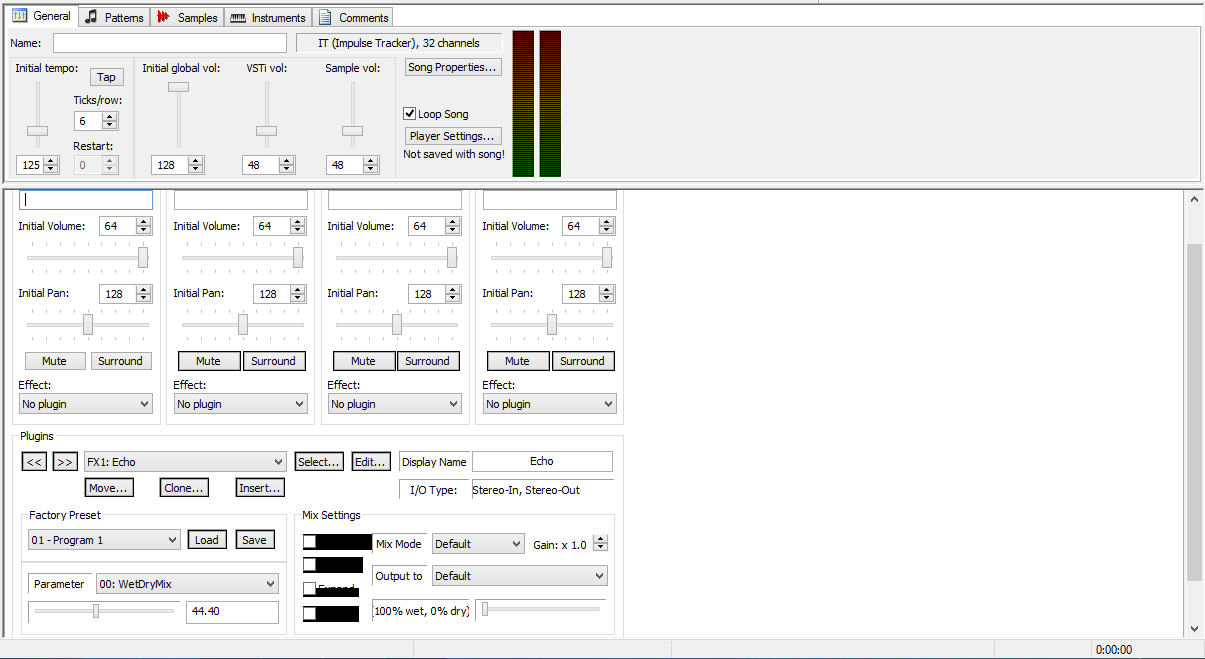Viewport: 1205px width, 659px height.
Task: Increase the VSTi vol 48 spinner
Action: [x=286, y=161]
